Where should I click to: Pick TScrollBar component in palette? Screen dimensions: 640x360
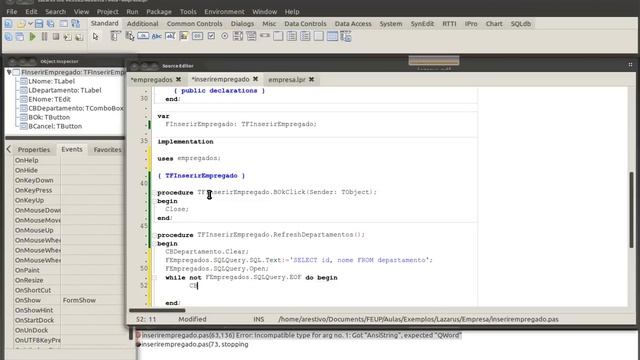coord(265,36)
